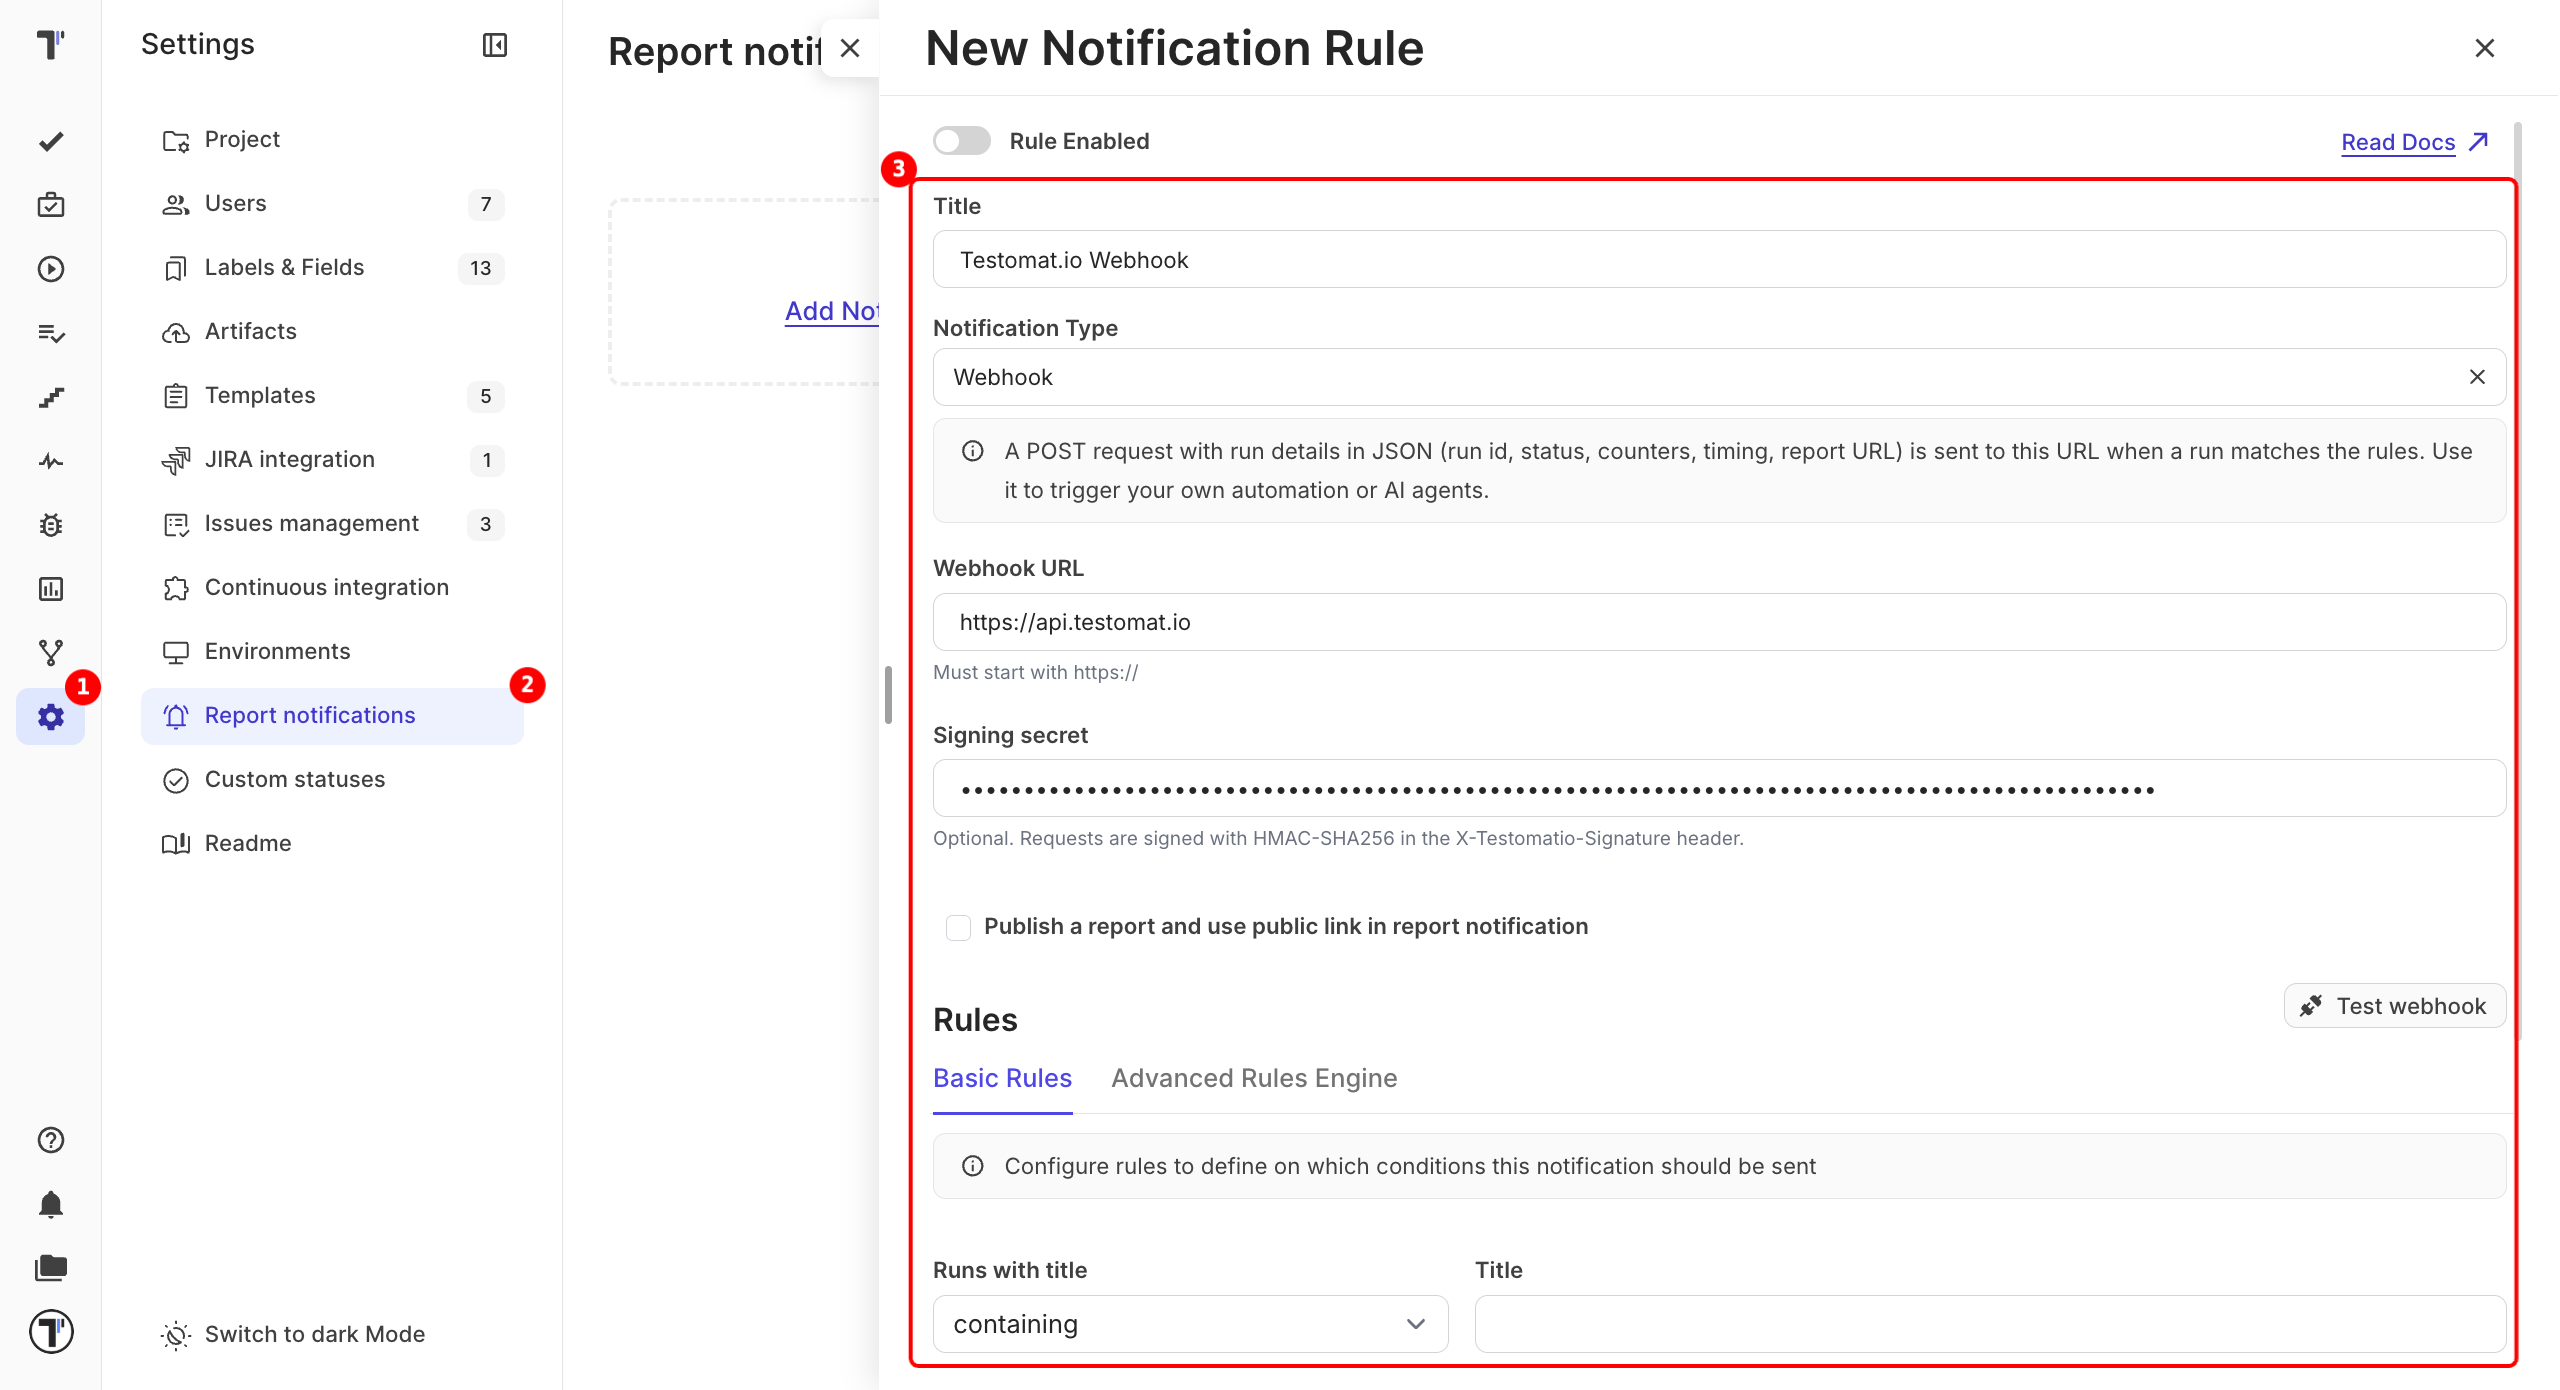
Task: Open Templates settings item
Action: pyautogui.click(x=332, y=396)
